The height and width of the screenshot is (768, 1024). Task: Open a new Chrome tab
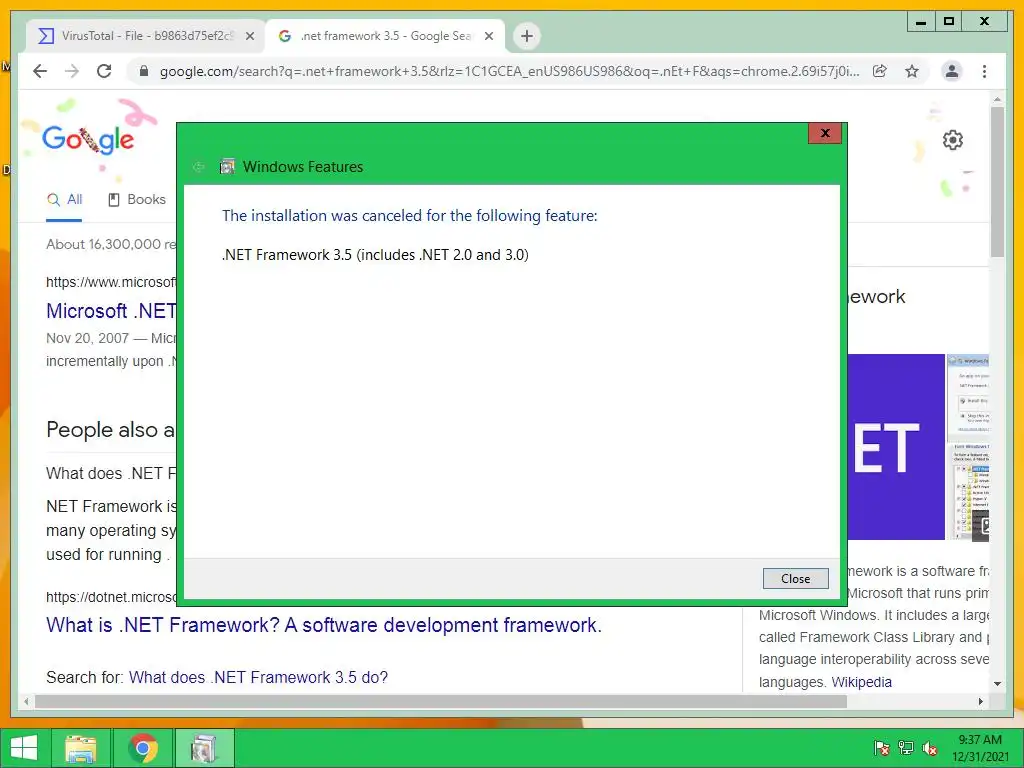[x=527, y=36]
